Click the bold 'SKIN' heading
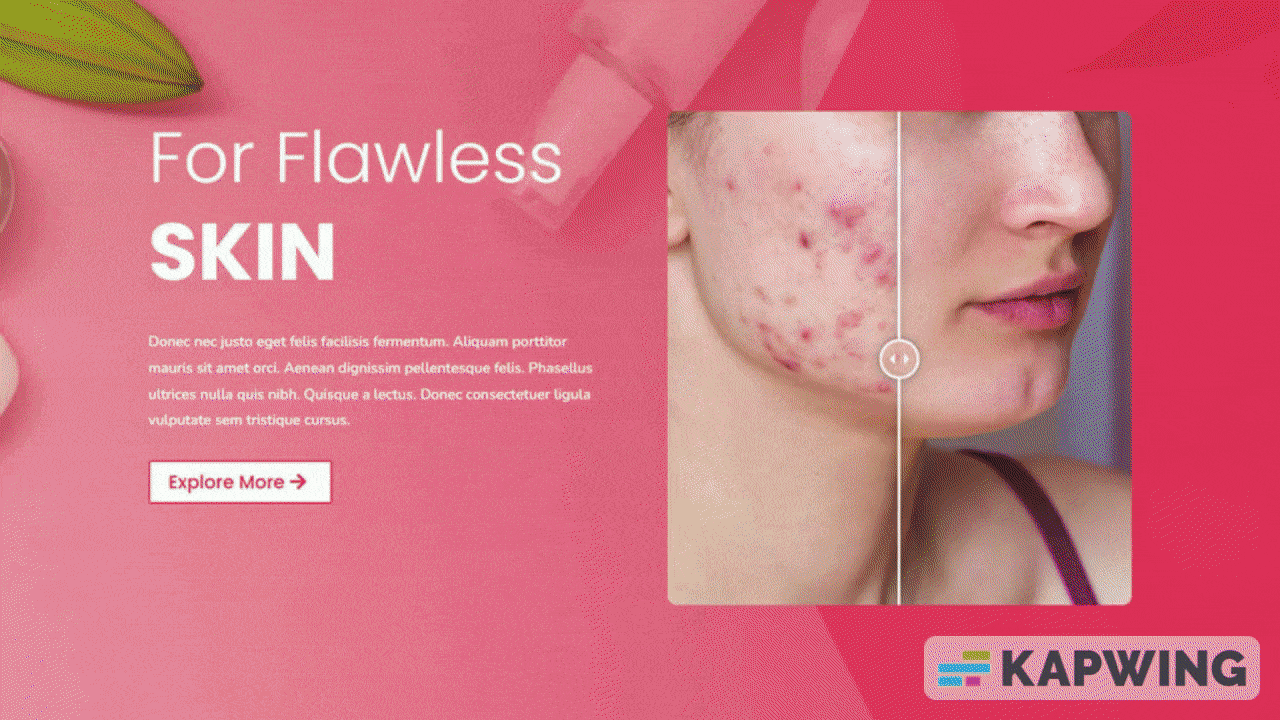Screen dimensions: 1280x720 pyautogui.click(x=242, y=252)
